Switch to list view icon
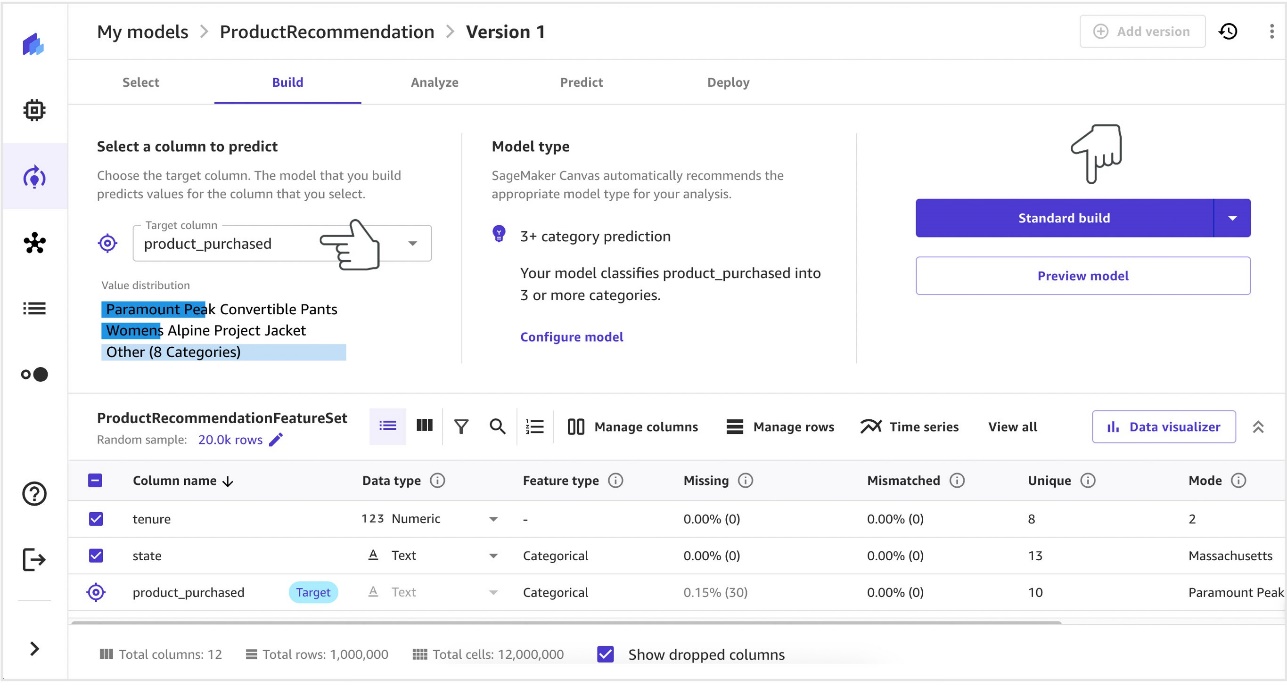 pos(388,426)
